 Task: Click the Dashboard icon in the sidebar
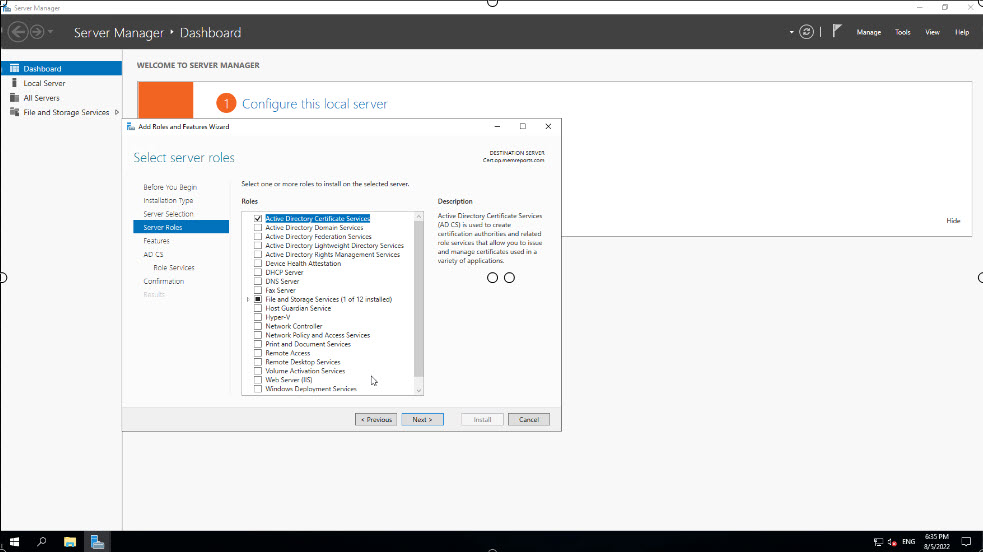tap(14, 68)
